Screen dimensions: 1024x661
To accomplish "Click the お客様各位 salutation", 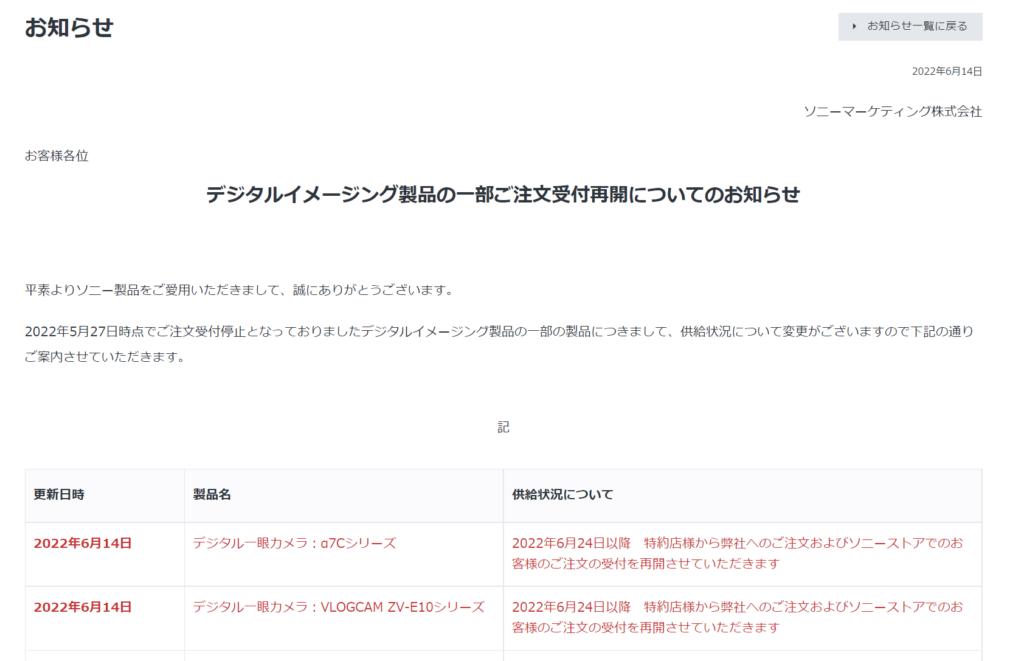I will tap(57, 156).
